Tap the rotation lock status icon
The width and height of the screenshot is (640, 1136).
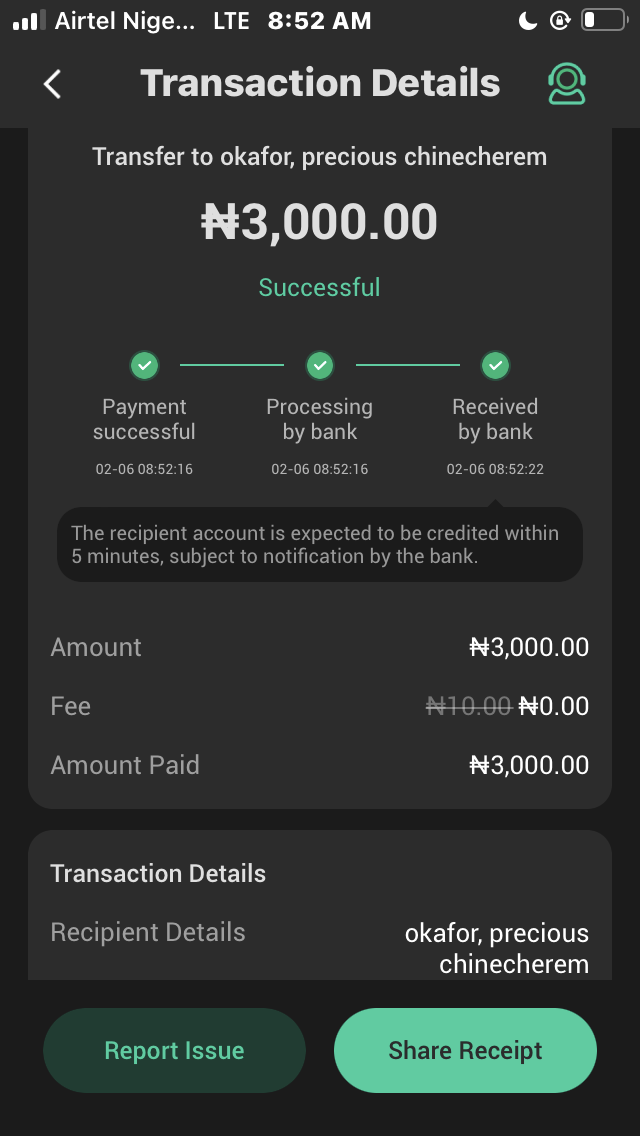pos(559,20)
